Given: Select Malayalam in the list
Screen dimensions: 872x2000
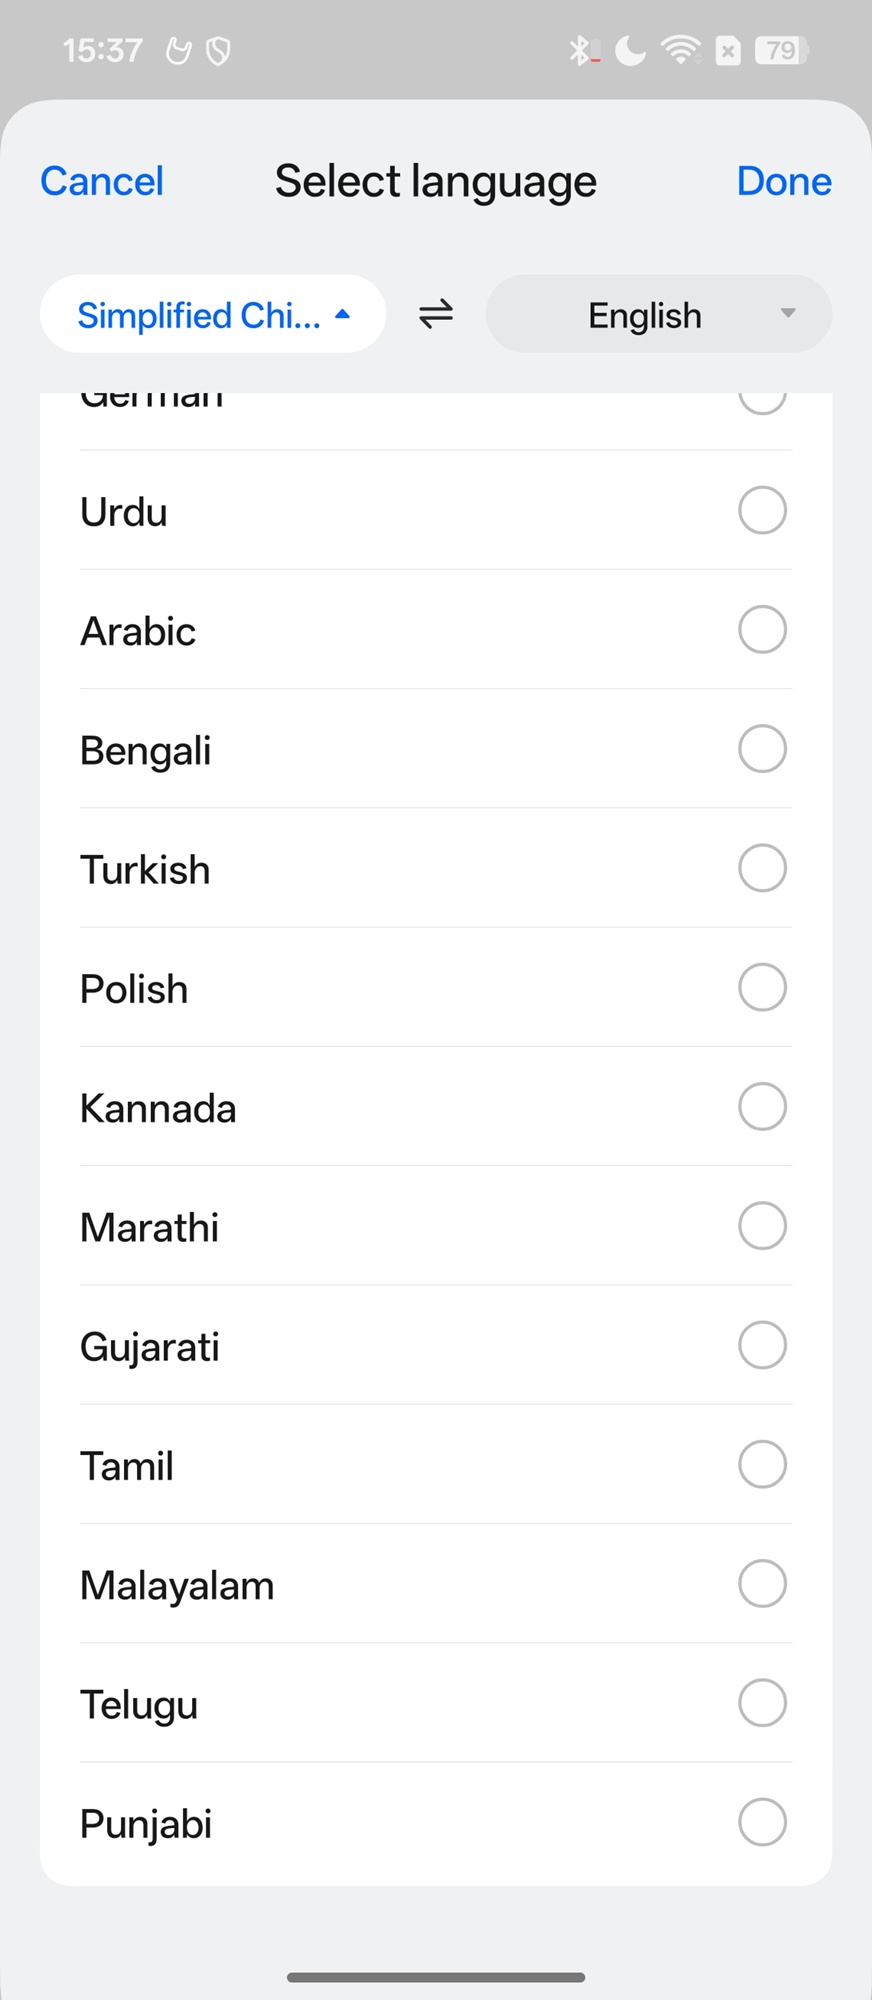Looking at the screenshot, I should click(177, 1585).
